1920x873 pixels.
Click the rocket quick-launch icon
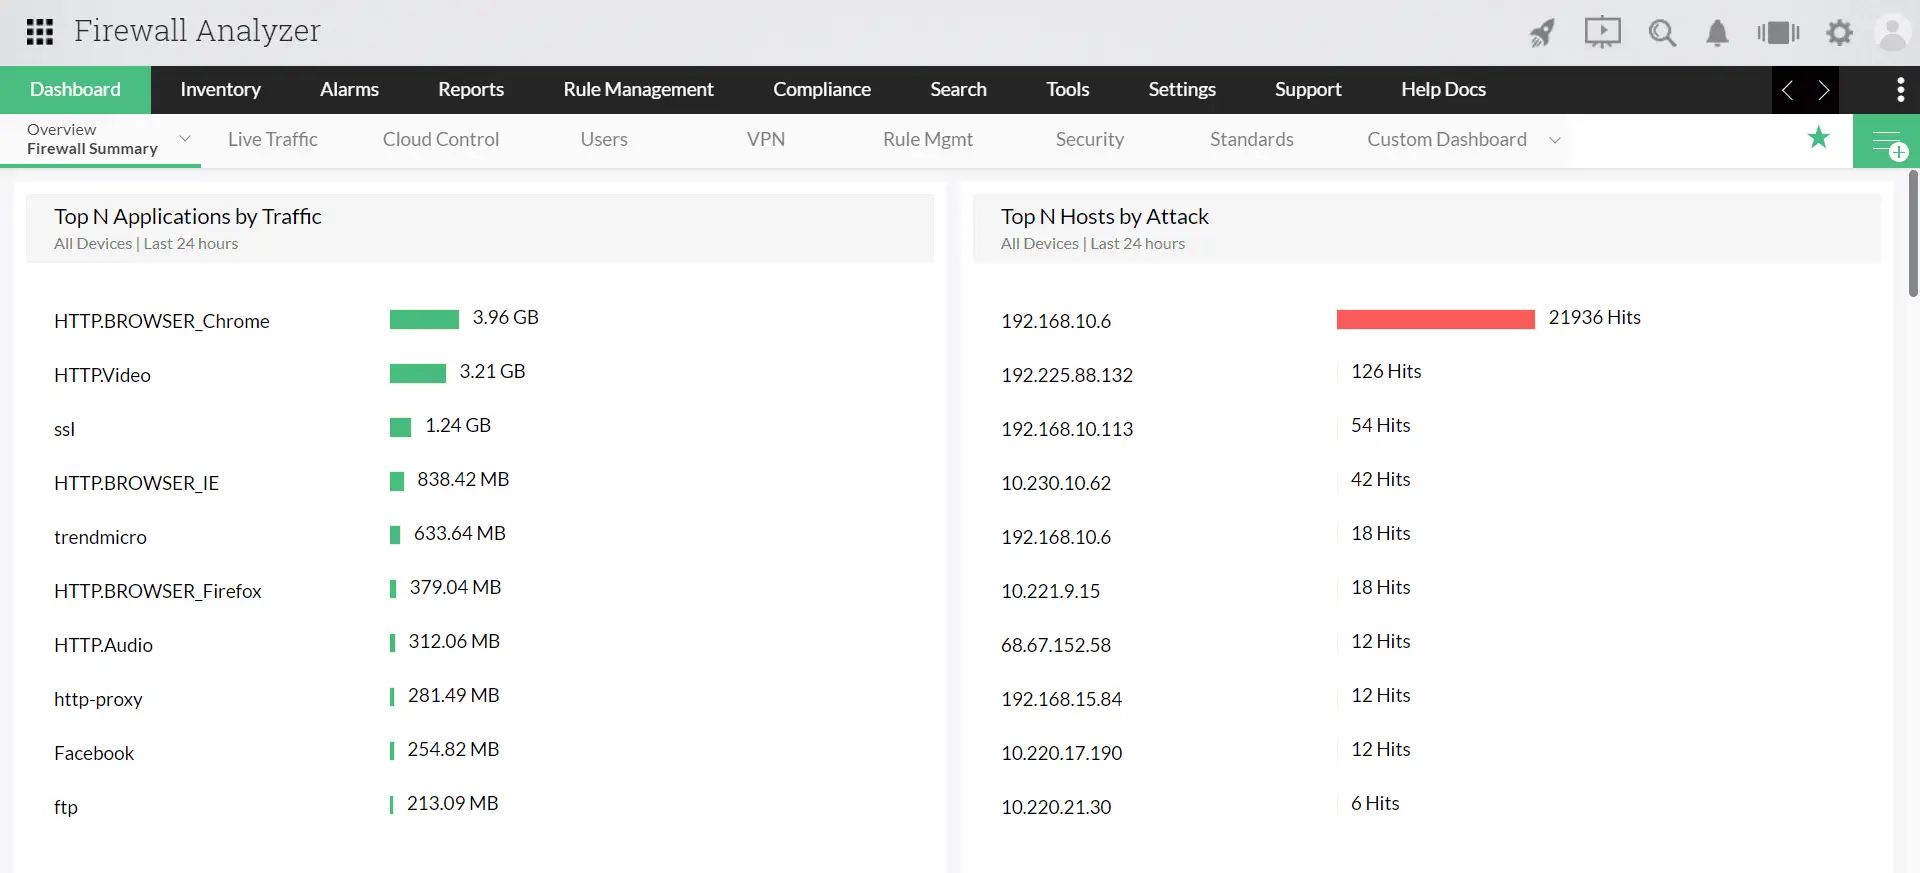tap(1542, 33)
